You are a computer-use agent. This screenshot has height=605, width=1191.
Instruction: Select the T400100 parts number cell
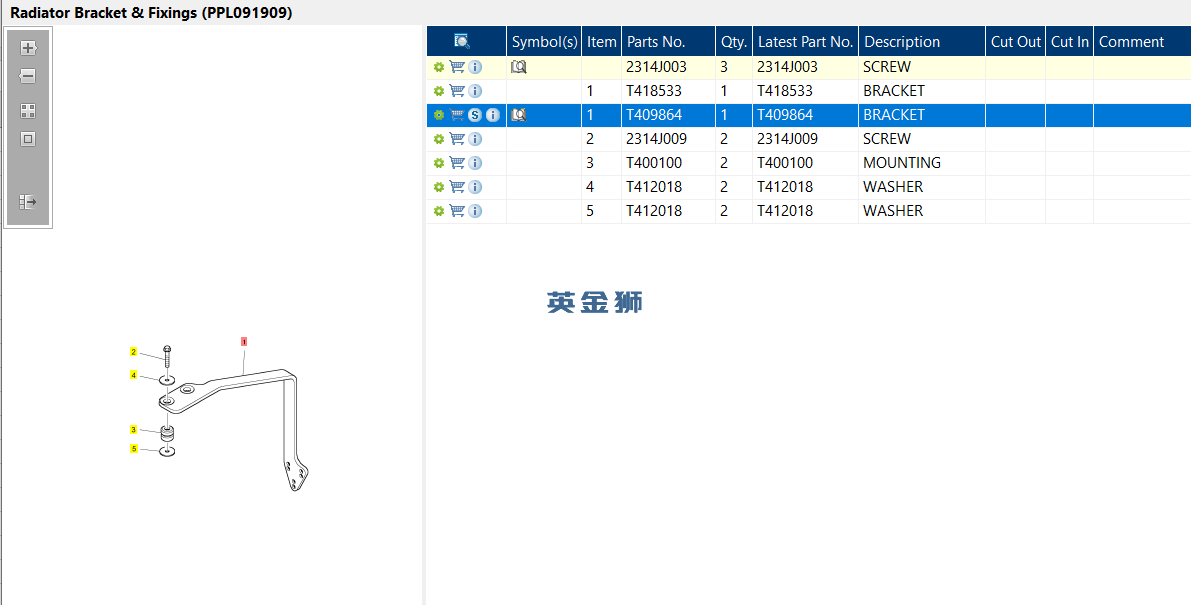668,163
